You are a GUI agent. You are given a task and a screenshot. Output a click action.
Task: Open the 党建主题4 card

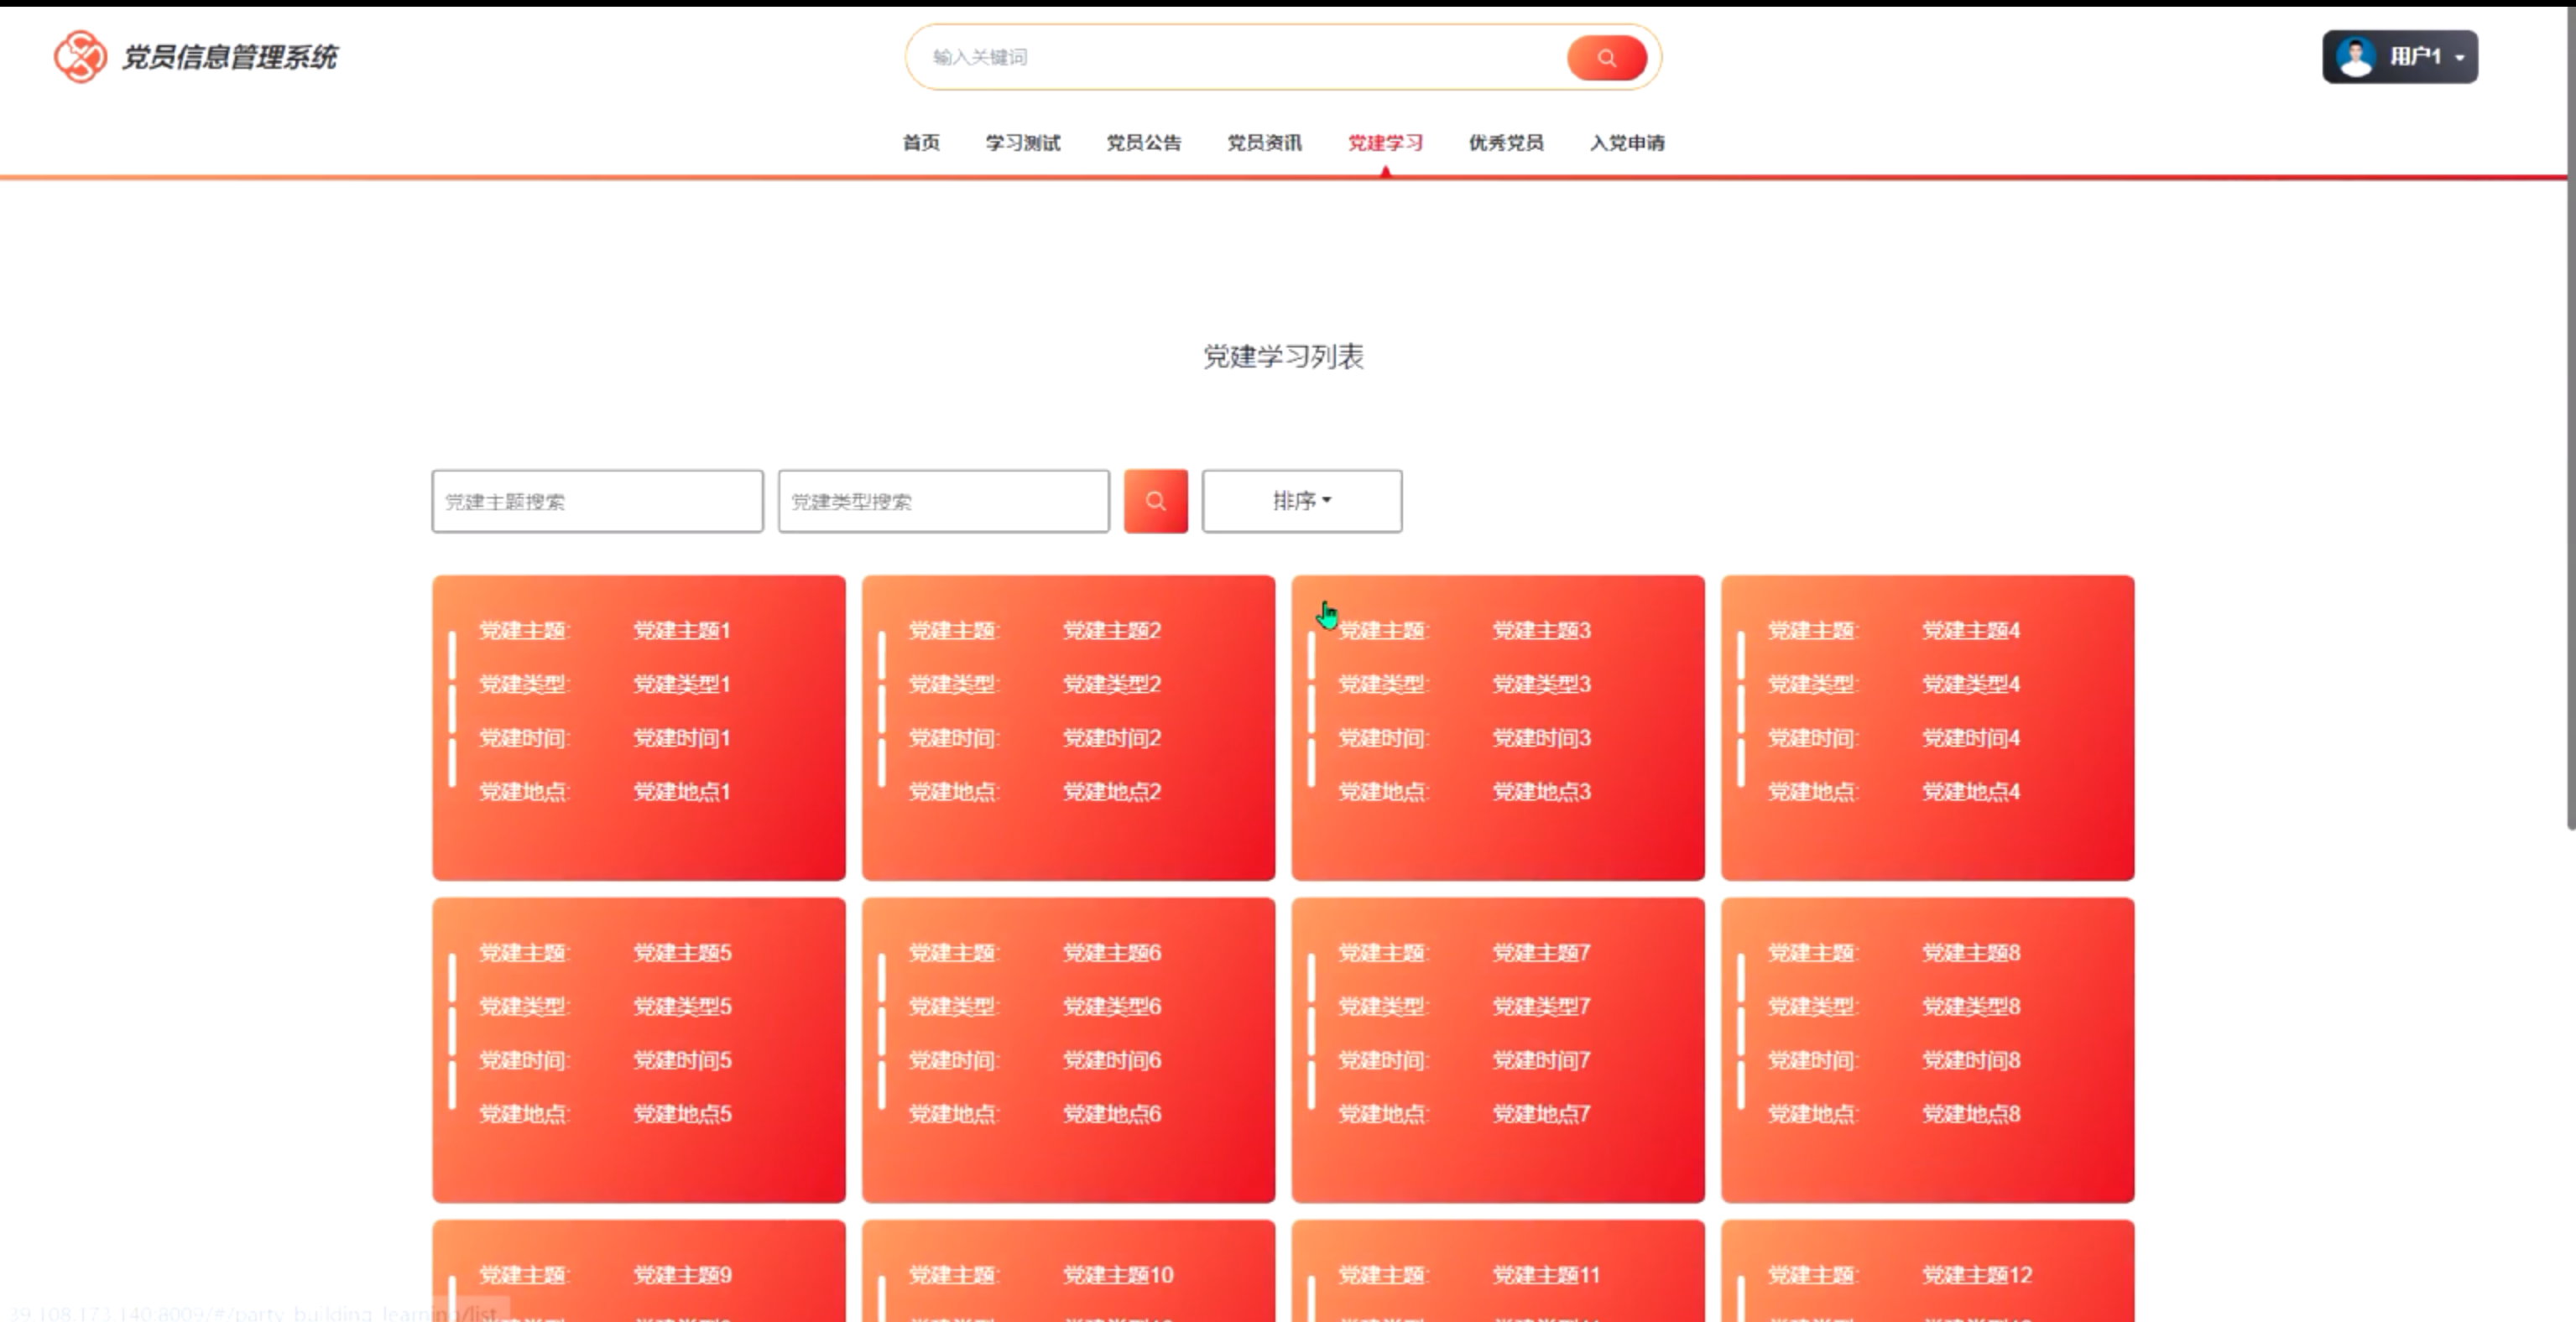point(1927,727)
